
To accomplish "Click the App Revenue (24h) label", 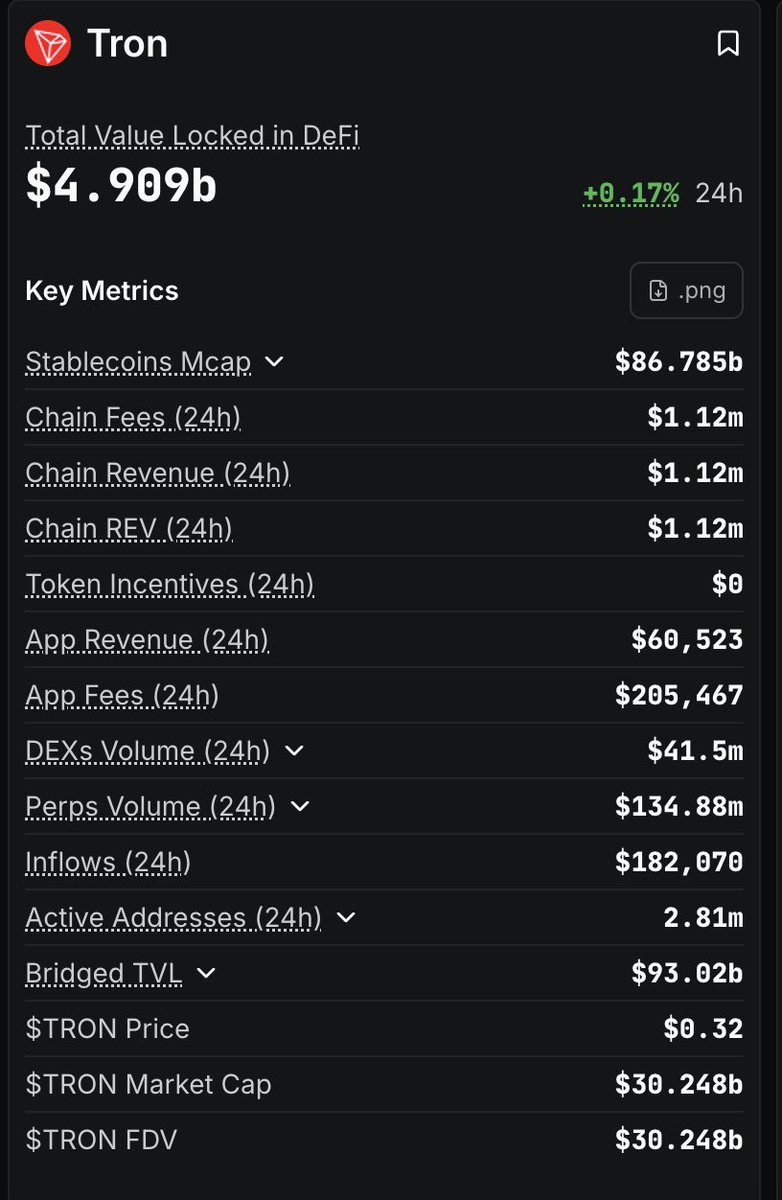I will [x=147, y=640].
